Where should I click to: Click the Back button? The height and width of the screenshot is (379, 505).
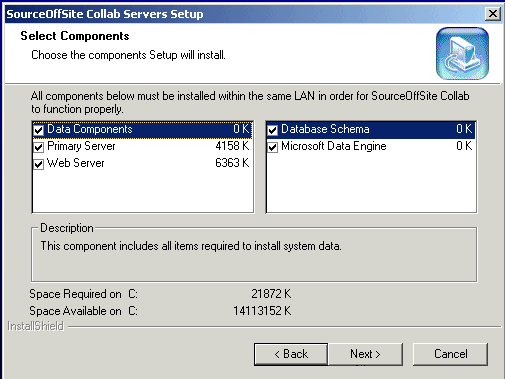pos(291,354)
